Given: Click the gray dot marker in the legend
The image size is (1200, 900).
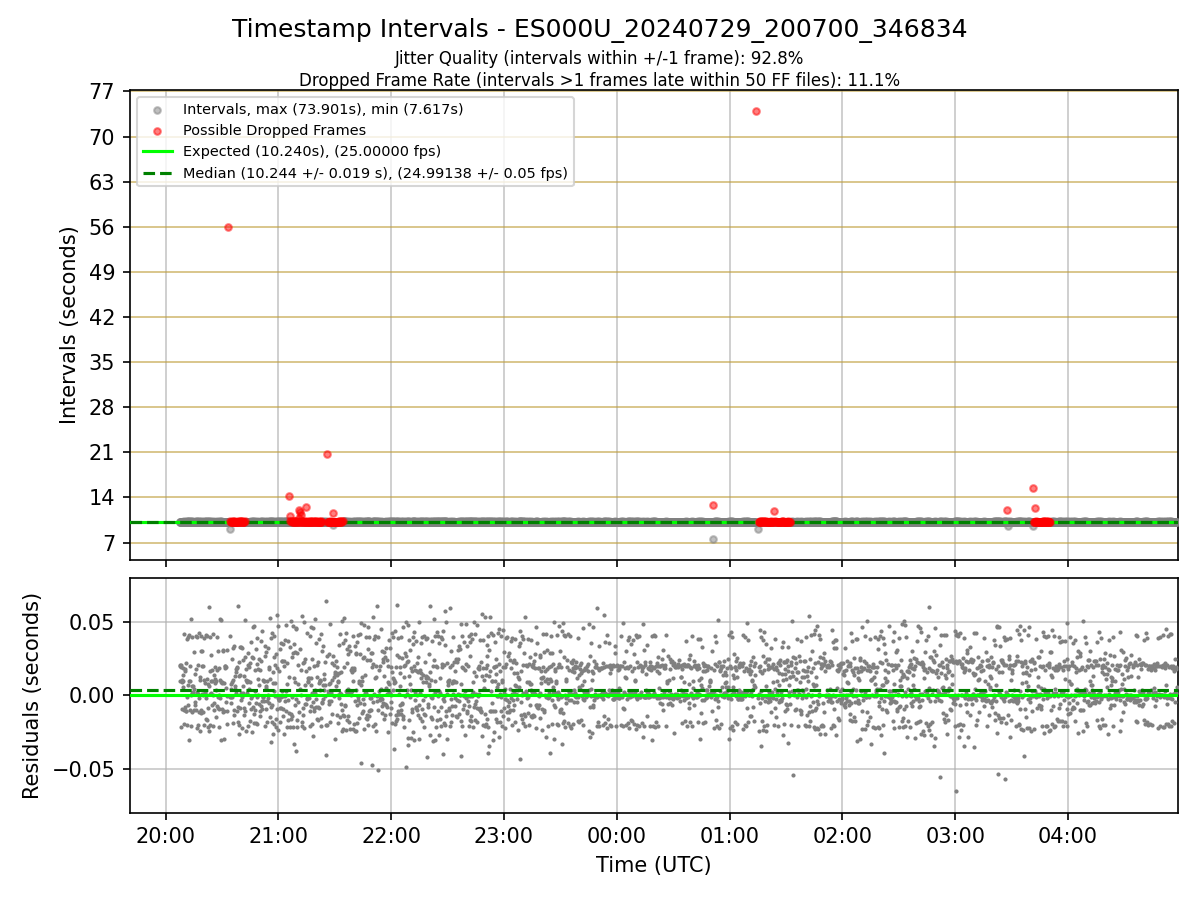Looking at the screenshot, I should click(x=157, y=109).
